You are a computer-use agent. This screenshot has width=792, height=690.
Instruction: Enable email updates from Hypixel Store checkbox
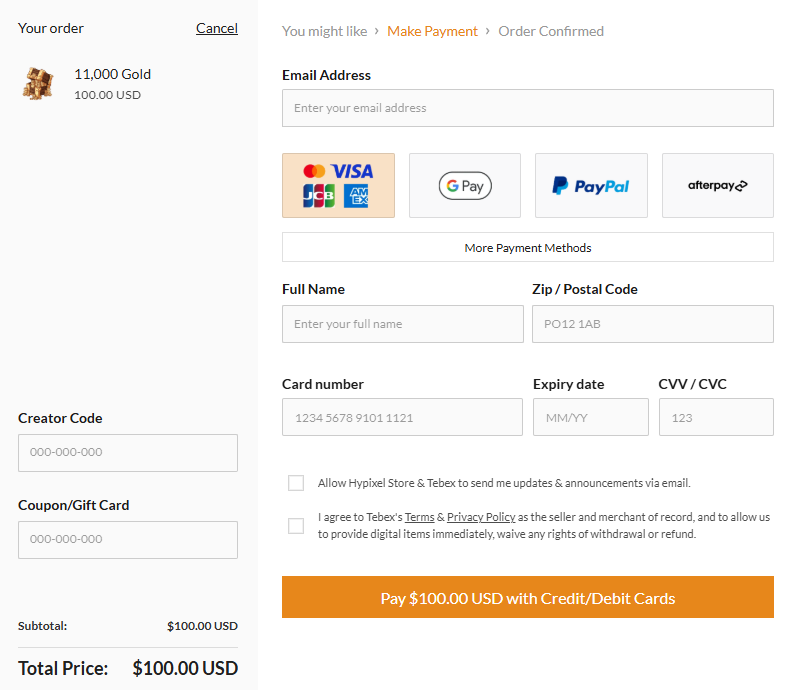click(296, 483)
